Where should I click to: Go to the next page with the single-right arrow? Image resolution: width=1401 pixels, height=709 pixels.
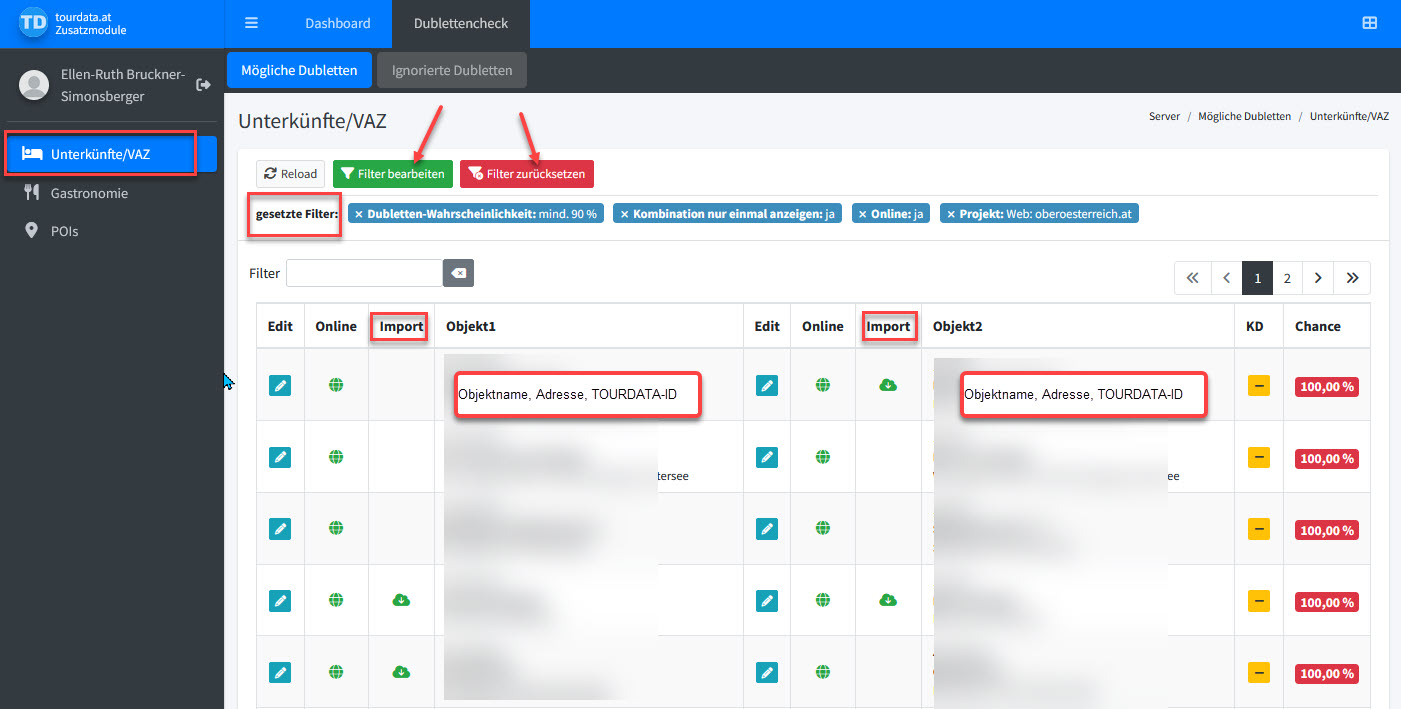1318,278
